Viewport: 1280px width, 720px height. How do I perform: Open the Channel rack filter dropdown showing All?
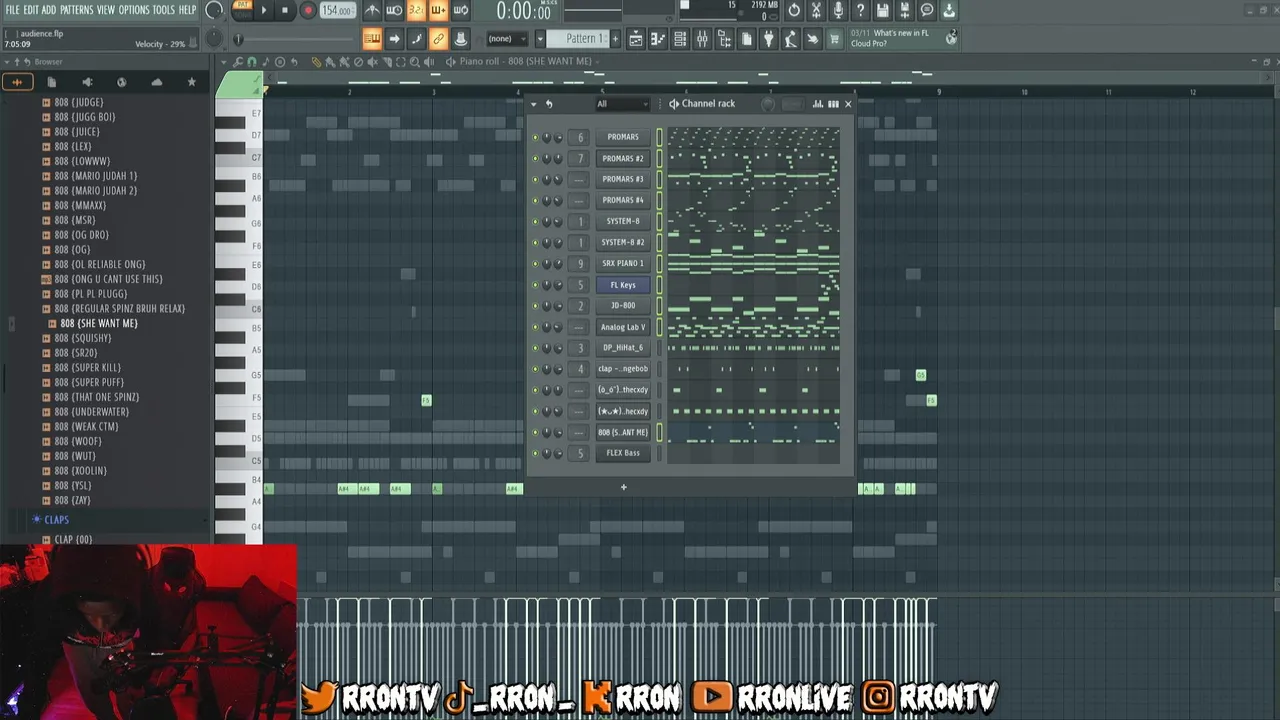click(621, 104)
